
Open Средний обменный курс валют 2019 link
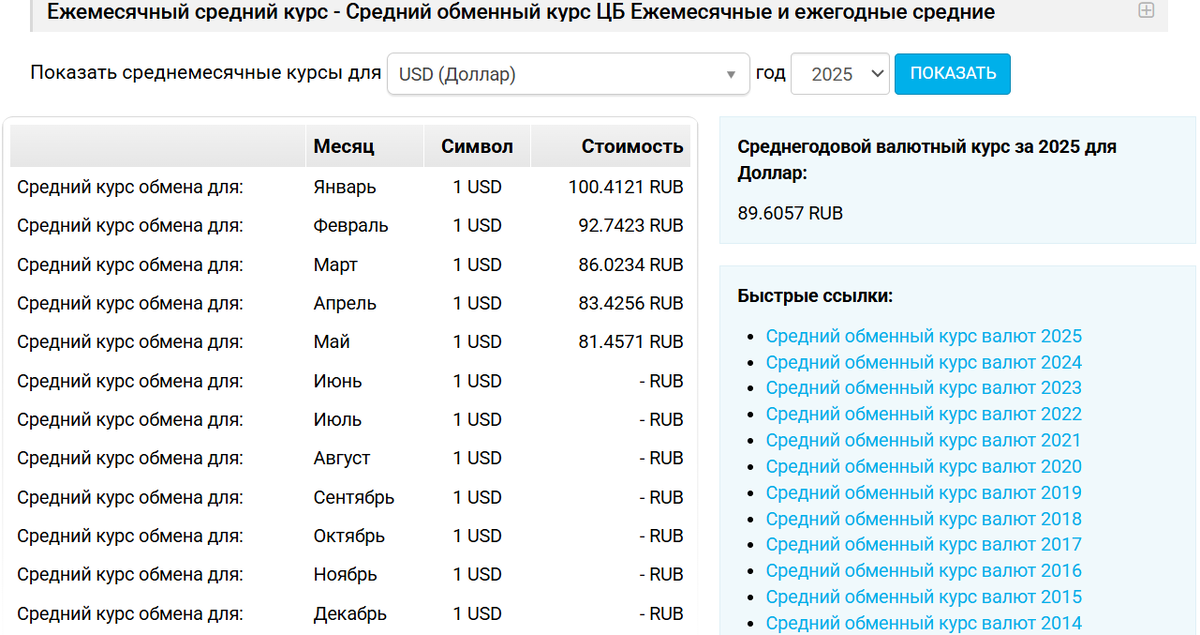click(x=923, y=492)
